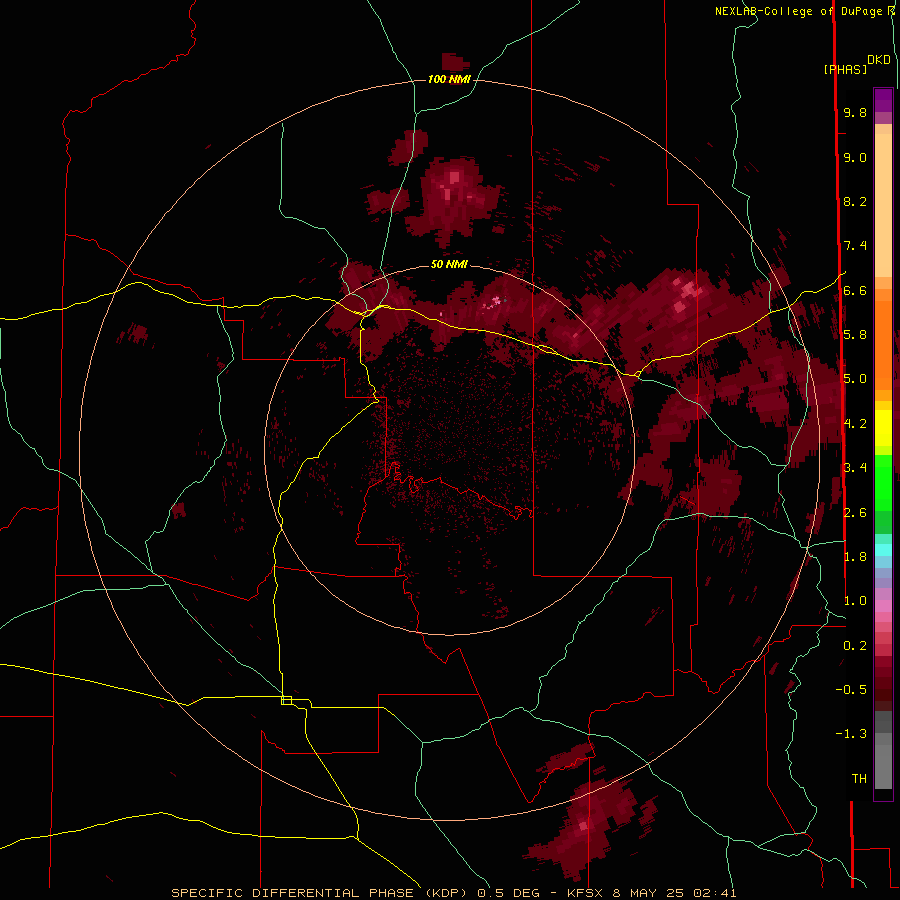The image size is (900, 900).
Task: Click the 4.2 scale value label
Action: tap(855, 424)
